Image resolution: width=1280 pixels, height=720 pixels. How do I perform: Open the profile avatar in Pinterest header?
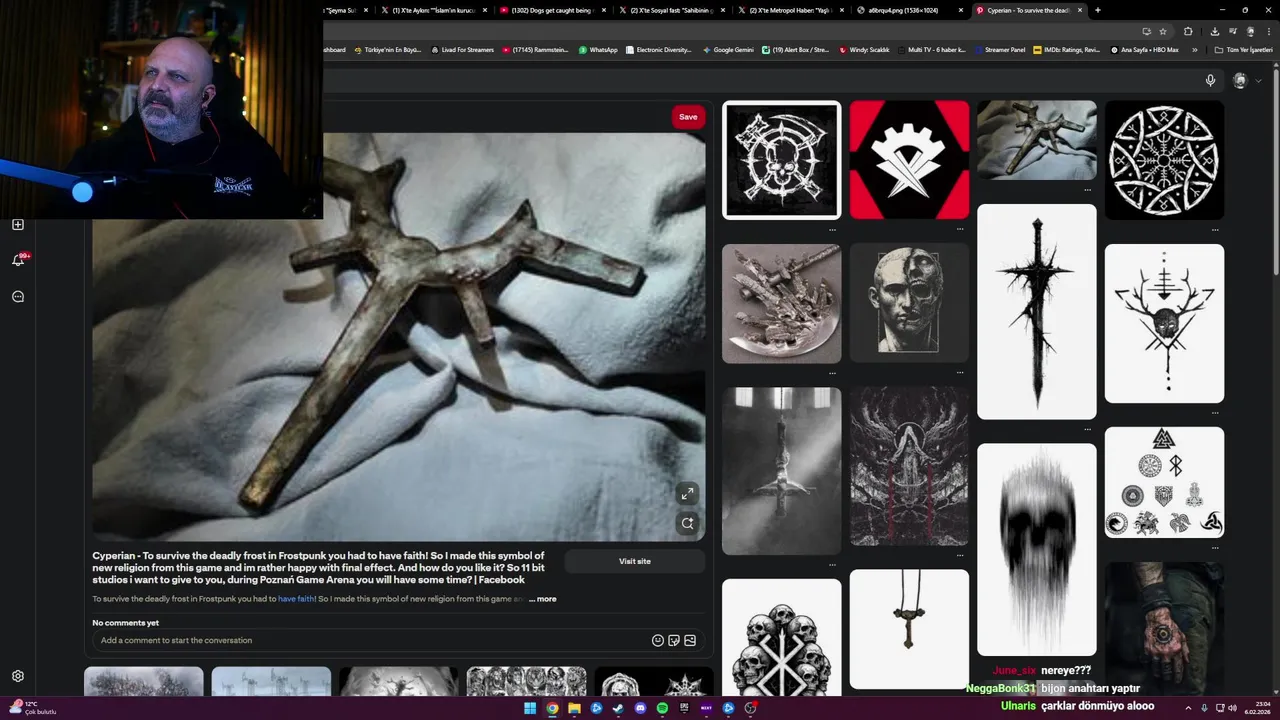[x=1240, y=81]
